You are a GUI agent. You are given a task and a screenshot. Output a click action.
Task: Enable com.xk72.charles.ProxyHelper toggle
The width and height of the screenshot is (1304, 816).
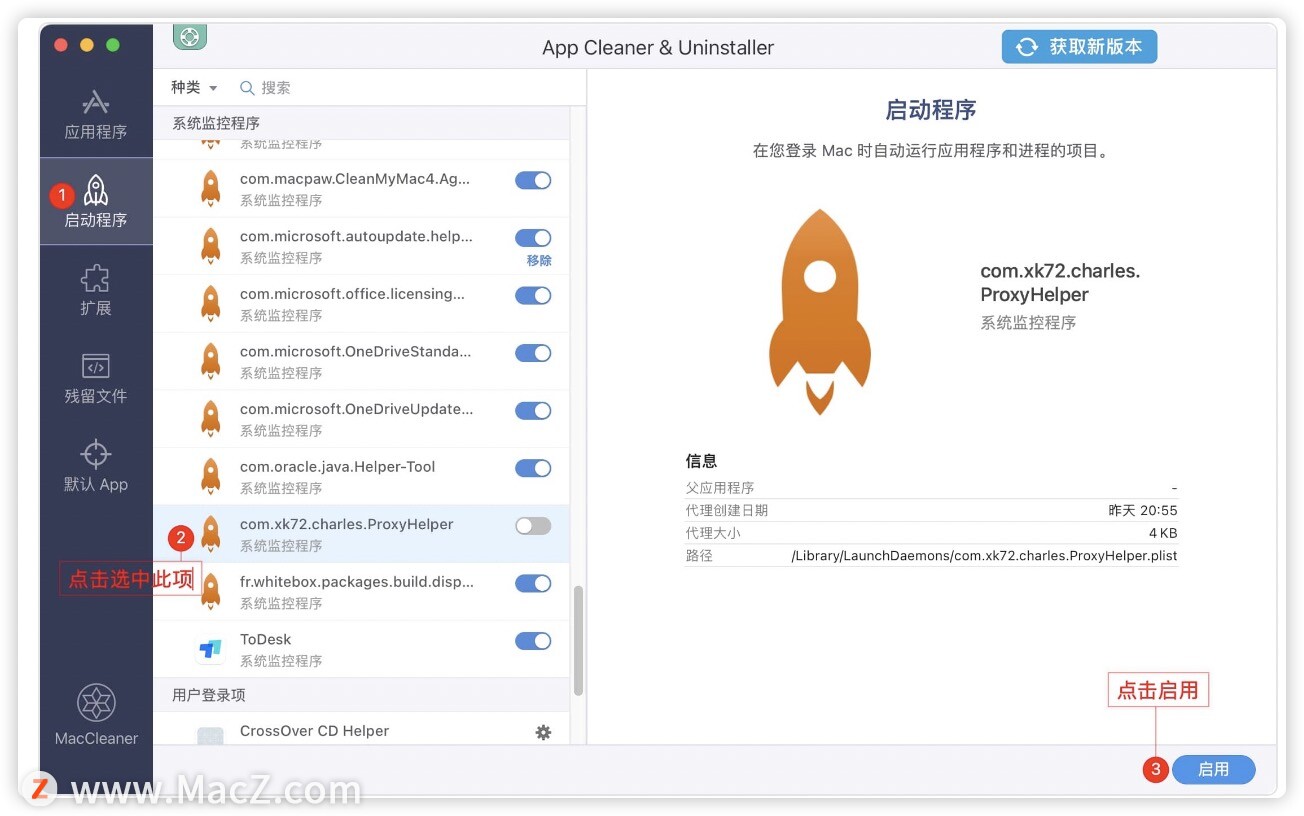coord(533,526)
